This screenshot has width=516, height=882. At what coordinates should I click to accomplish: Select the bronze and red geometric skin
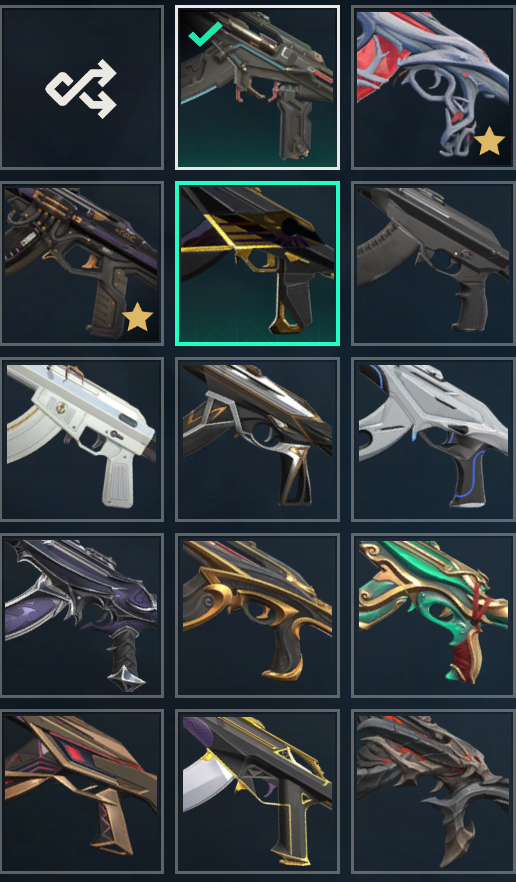82,791
